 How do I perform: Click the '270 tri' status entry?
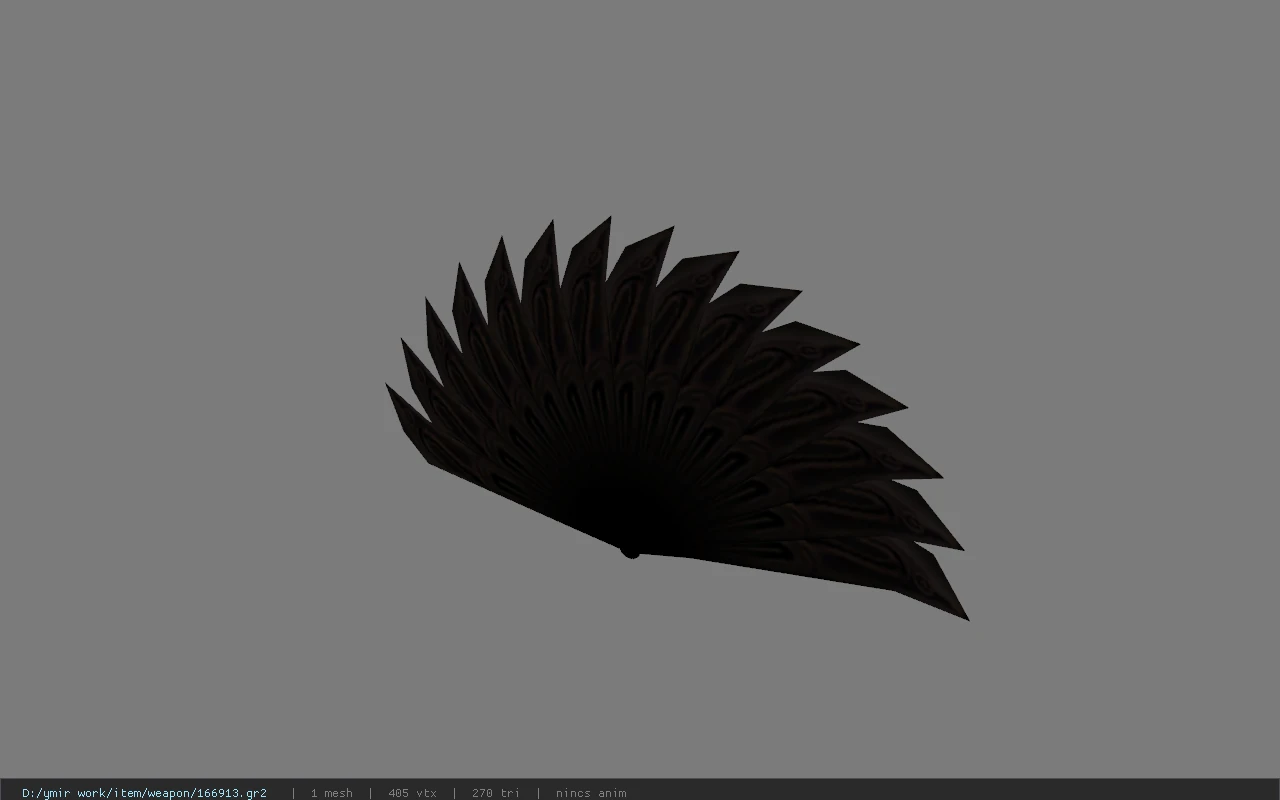tap(496, 793)
